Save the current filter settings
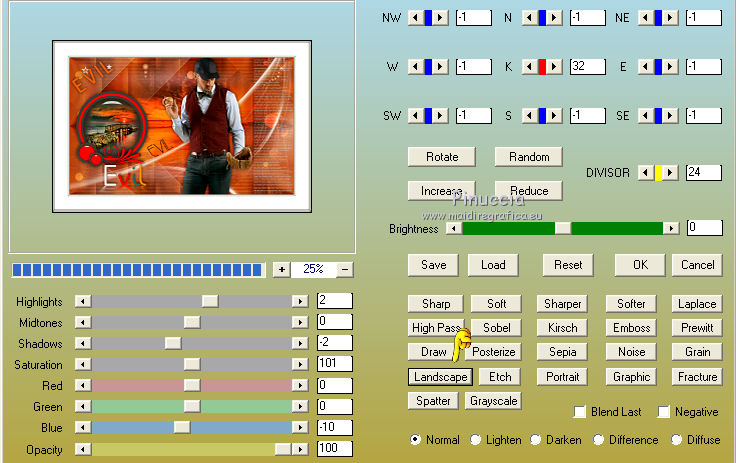The image size is (736, 463). [x=433, y=265]
